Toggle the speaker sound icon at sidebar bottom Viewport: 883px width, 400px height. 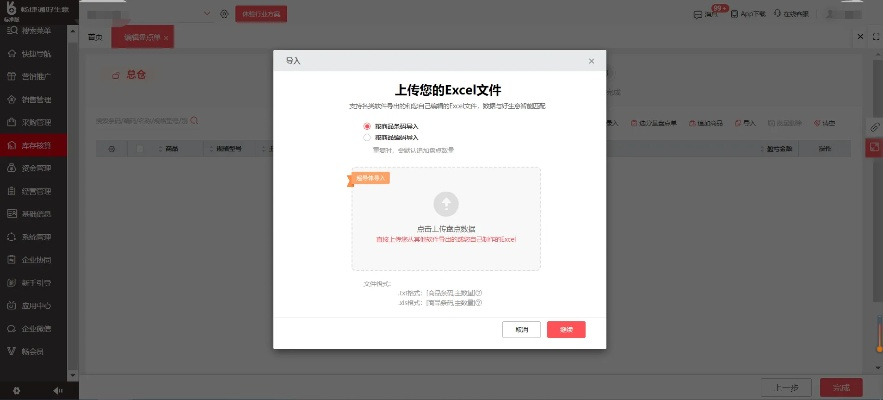(x=57, y=390)
